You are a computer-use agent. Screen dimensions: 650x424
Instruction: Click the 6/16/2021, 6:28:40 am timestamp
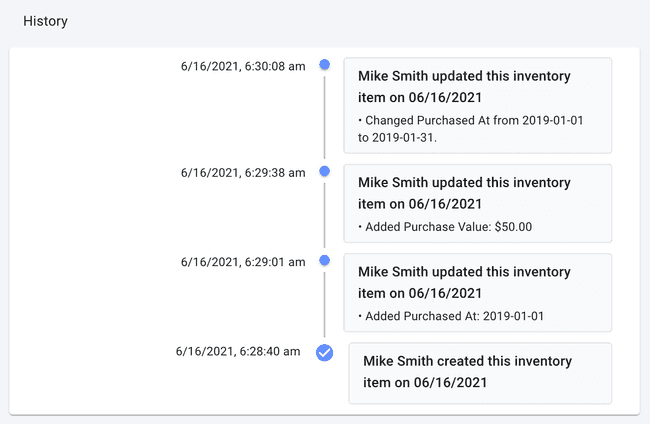238,352
